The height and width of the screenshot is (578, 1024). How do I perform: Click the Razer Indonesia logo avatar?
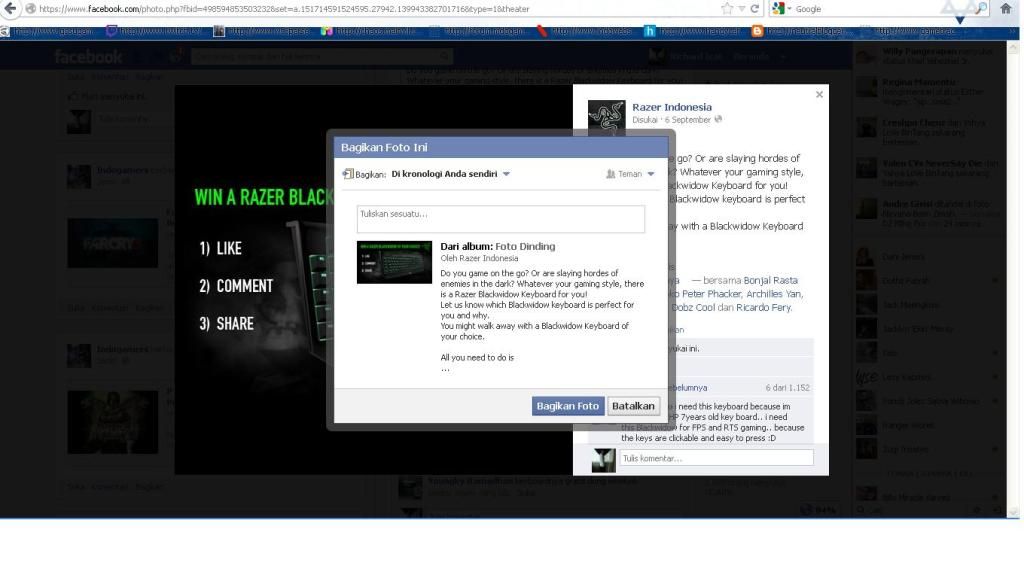pos(607,118)
